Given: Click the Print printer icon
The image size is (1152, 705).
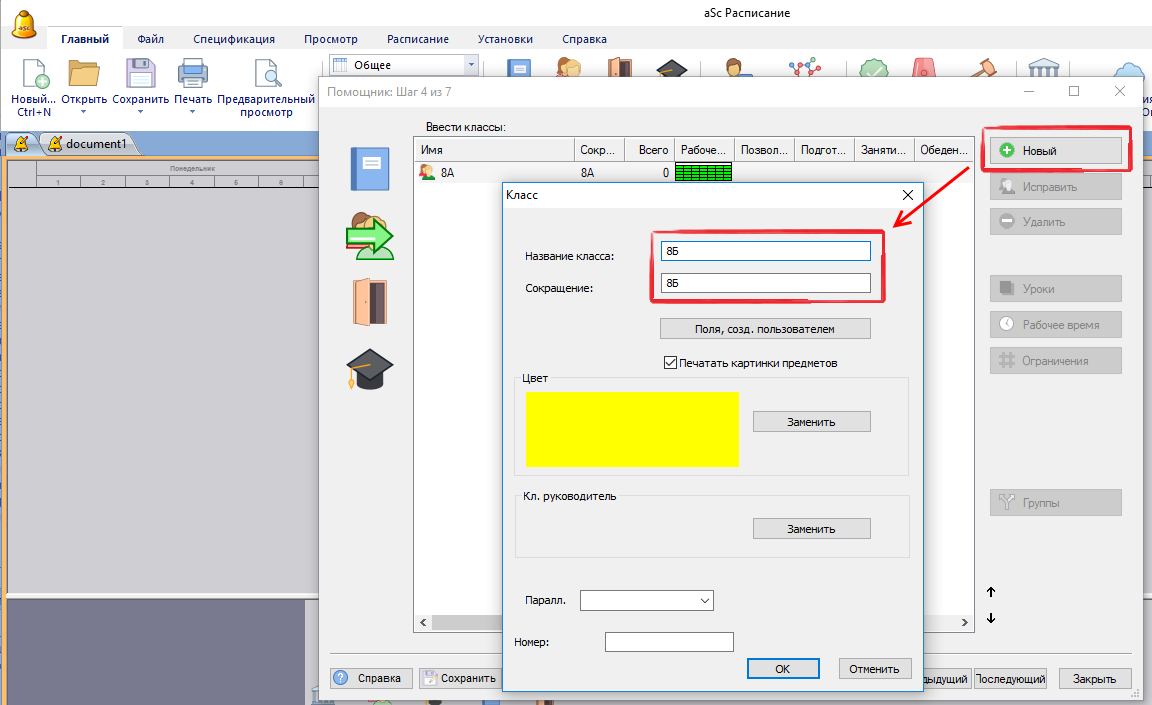Looking at the screenshot, I should (x=192, y=75).
